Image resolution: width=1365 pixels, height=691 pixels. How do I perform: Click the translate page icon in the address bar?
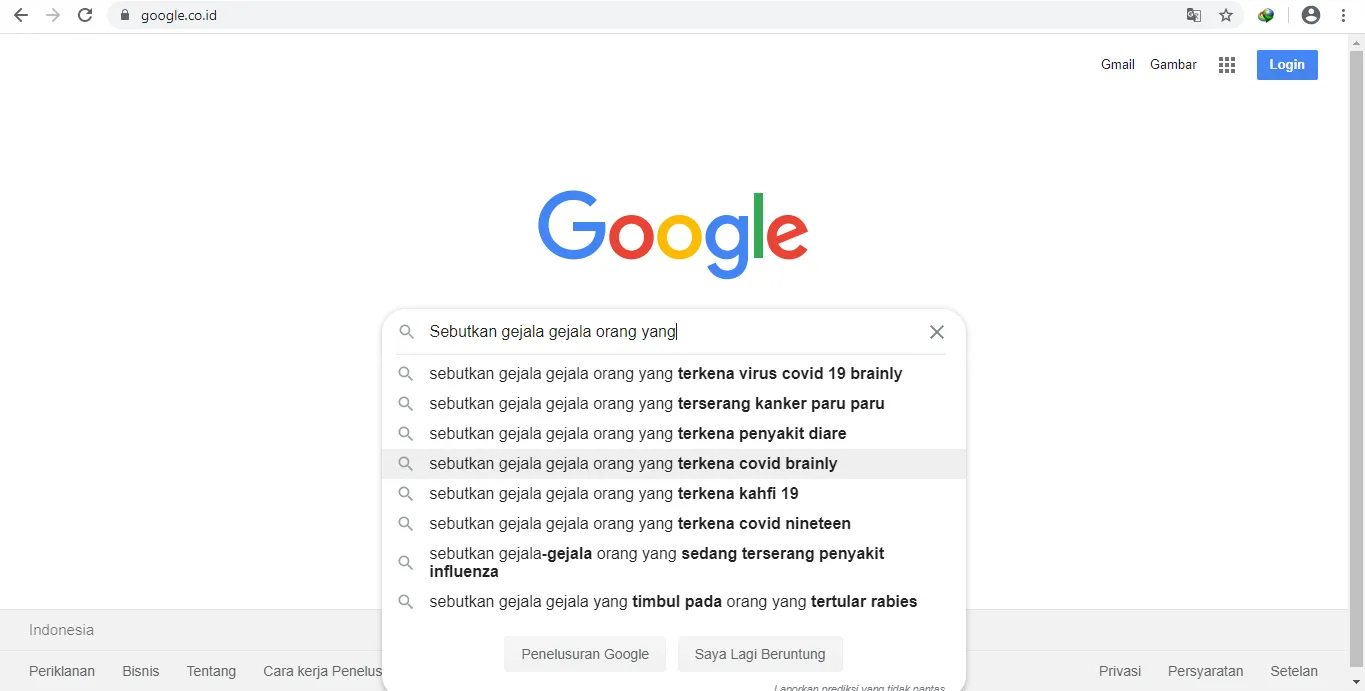tap(1194, 15)
